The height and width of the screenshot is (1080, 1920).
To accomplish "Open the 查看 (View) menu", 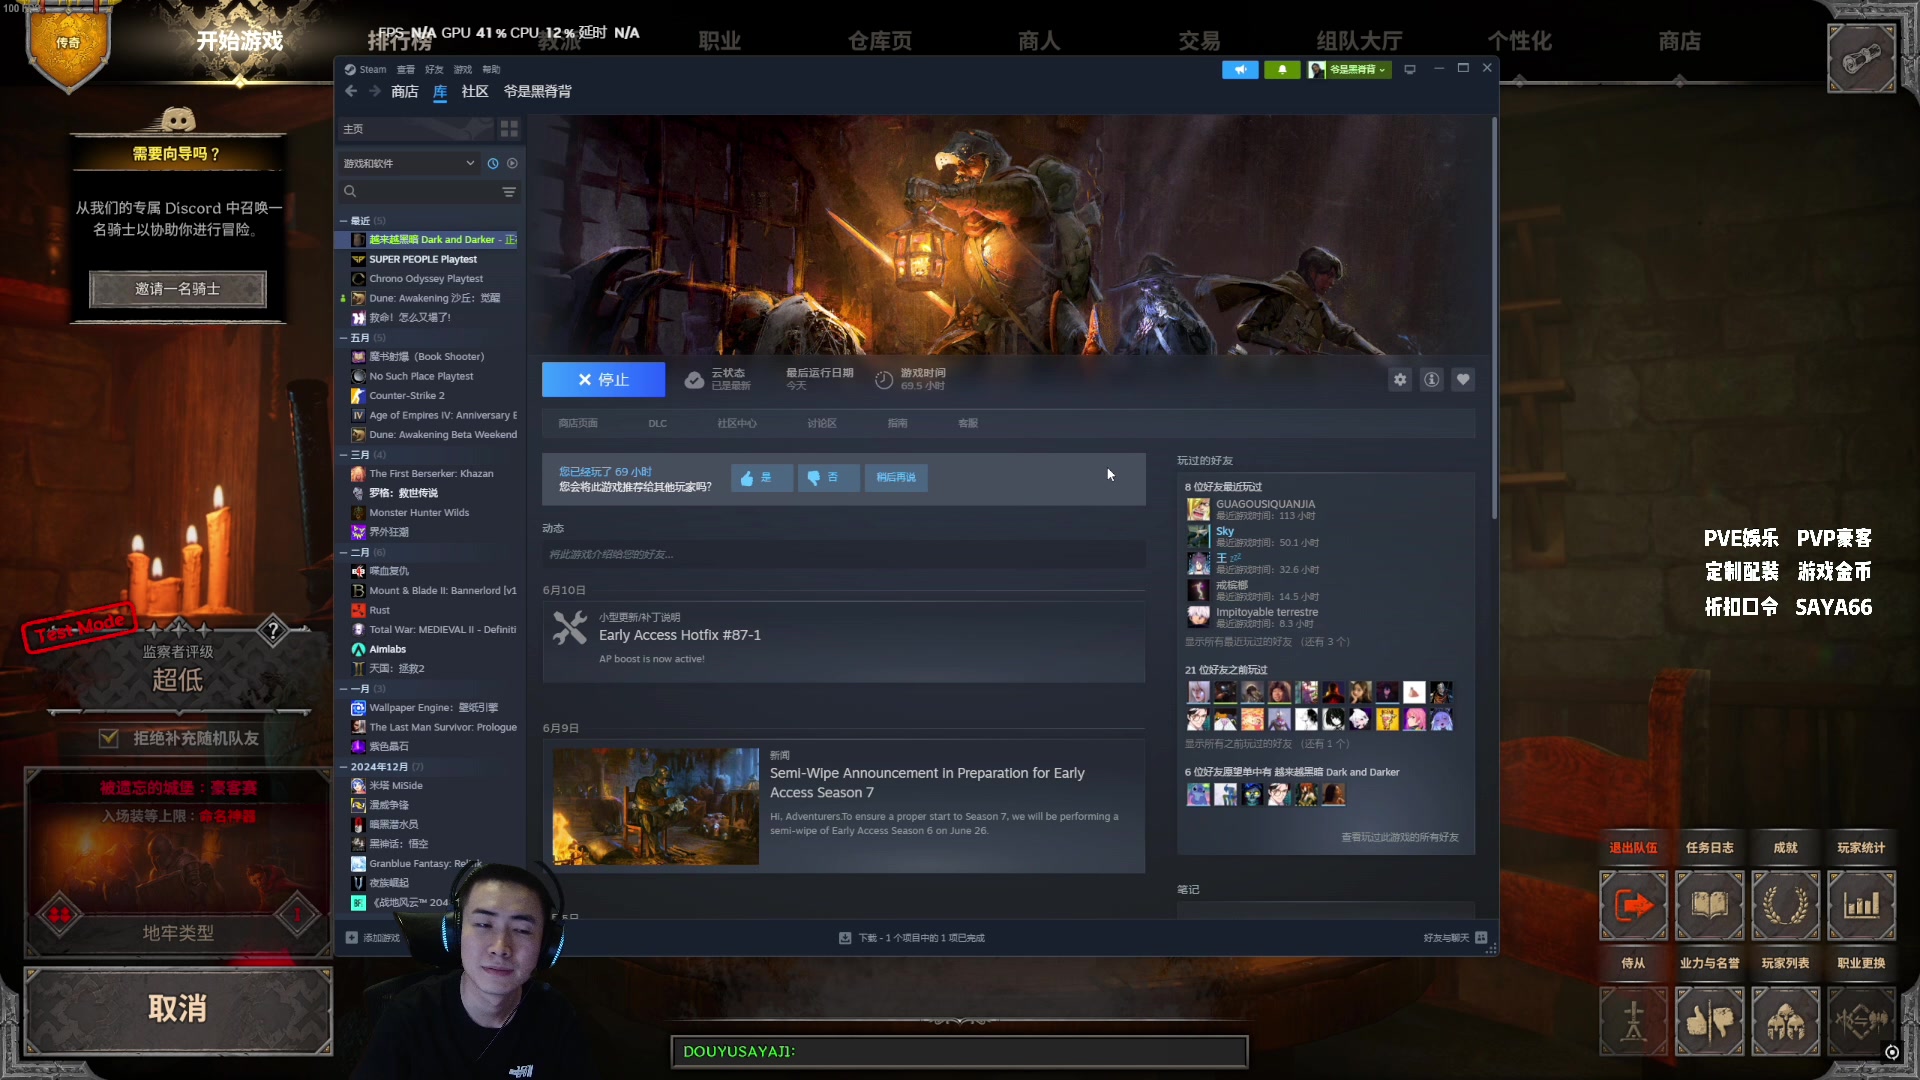I will pos(405,69).
